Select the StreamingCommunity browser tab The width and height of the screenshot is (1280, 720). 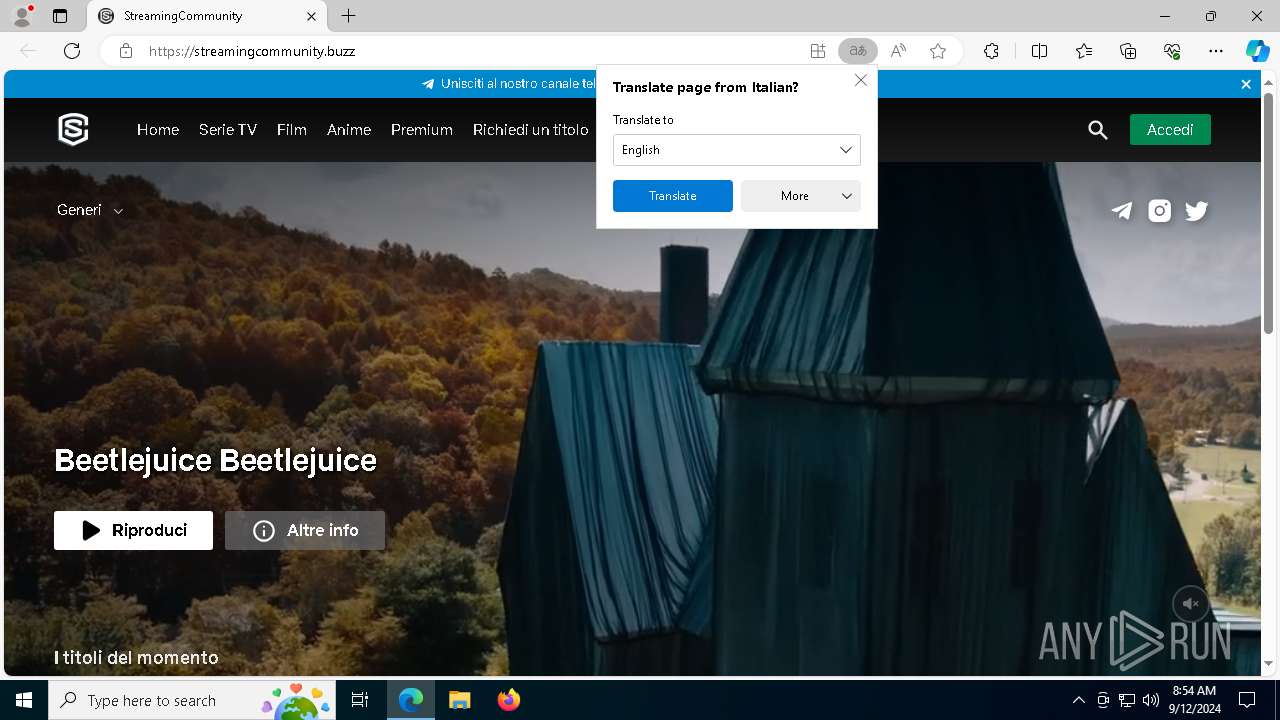[207, 16]
